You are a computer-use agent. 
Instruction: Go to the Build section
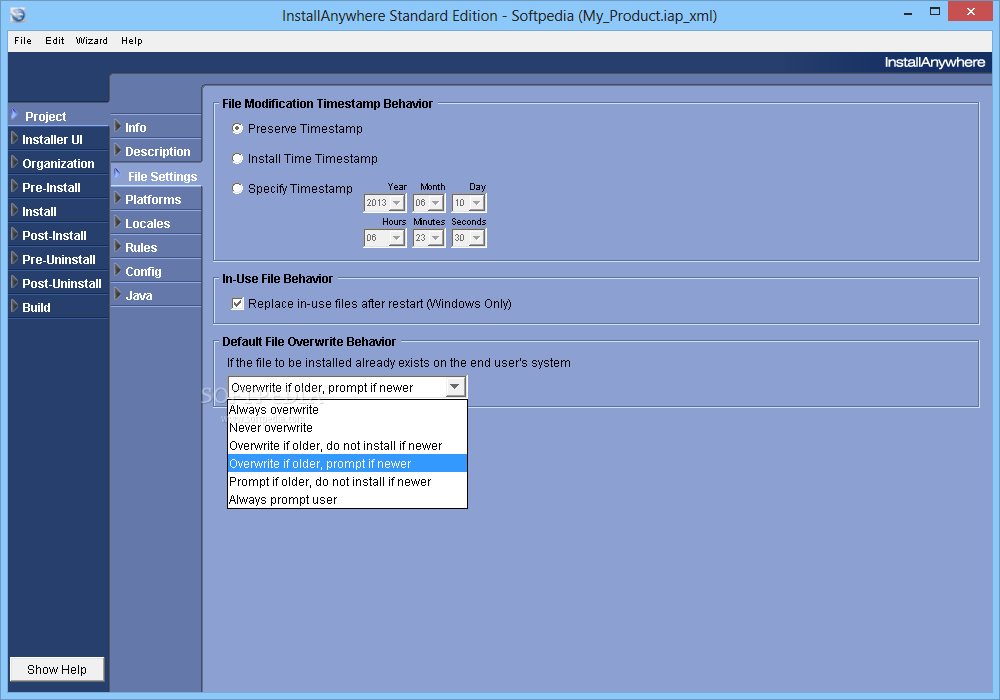(x=59, y=307)
